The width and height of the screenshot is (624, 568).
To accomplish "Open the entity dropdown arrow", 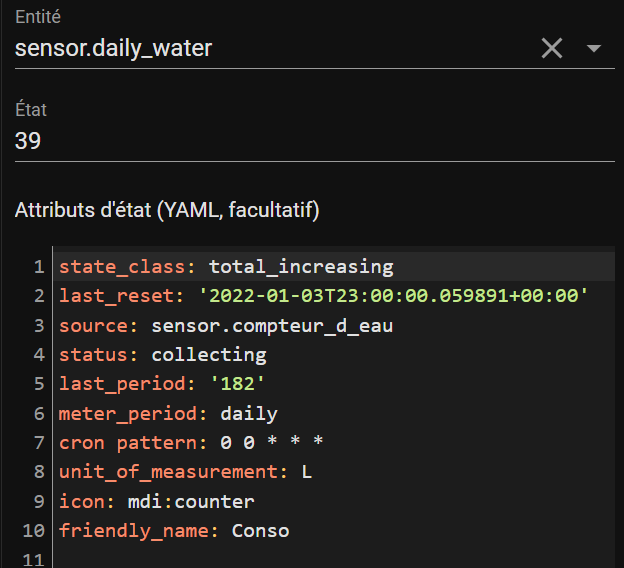I will 594,49.
